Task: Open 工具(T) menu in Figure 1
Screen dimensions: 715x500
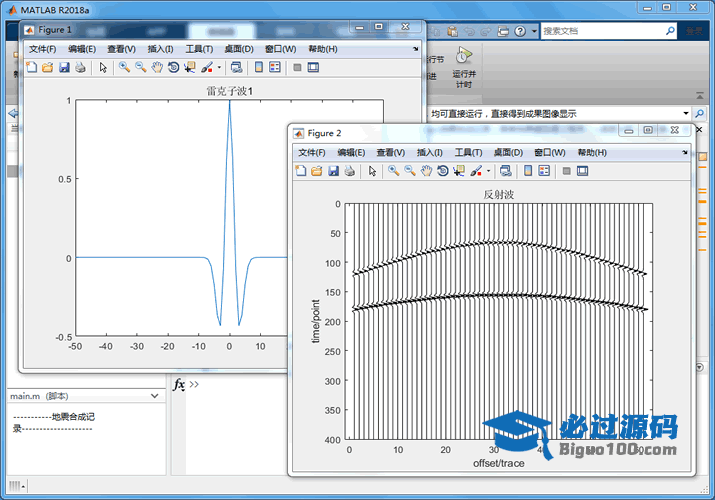Action: click(x=199, y=49)
